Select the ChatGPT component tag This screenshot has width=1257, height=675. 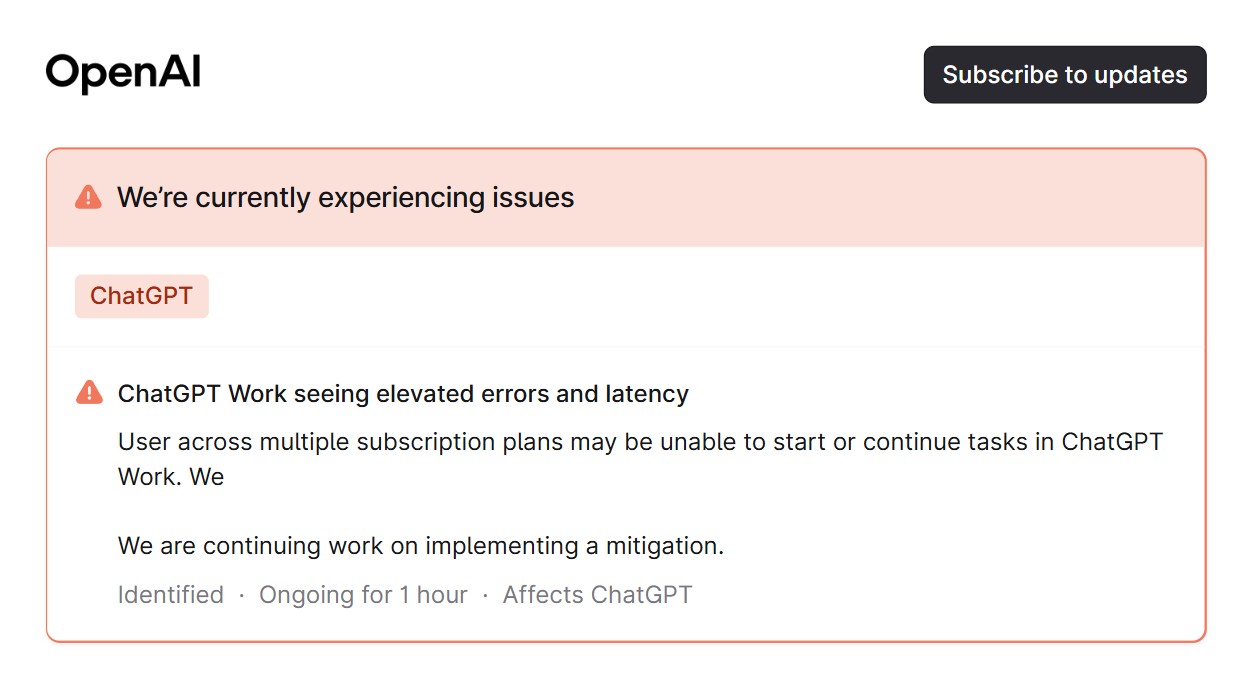(142, 296)
